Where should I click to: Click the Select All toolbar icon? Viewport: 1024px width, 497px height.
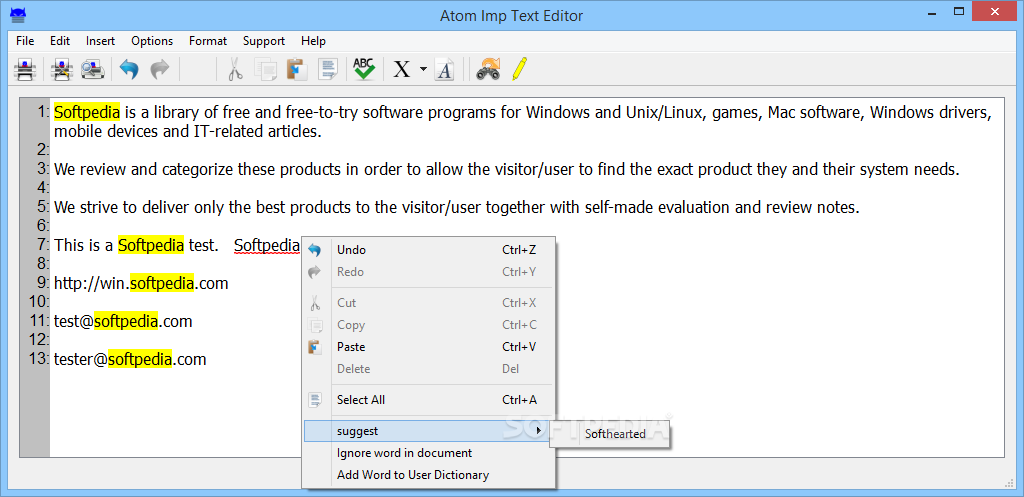(x=328, y=69)
